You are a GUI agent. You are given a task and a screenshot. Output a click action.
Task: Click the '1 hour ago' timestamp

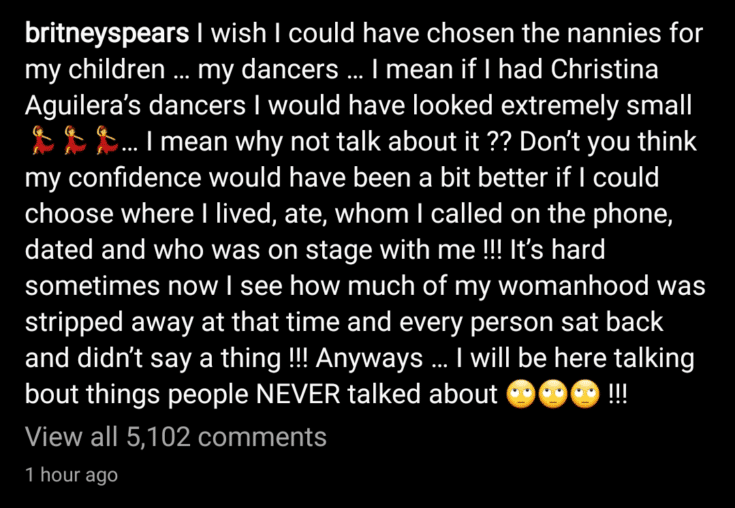(71, 475)
